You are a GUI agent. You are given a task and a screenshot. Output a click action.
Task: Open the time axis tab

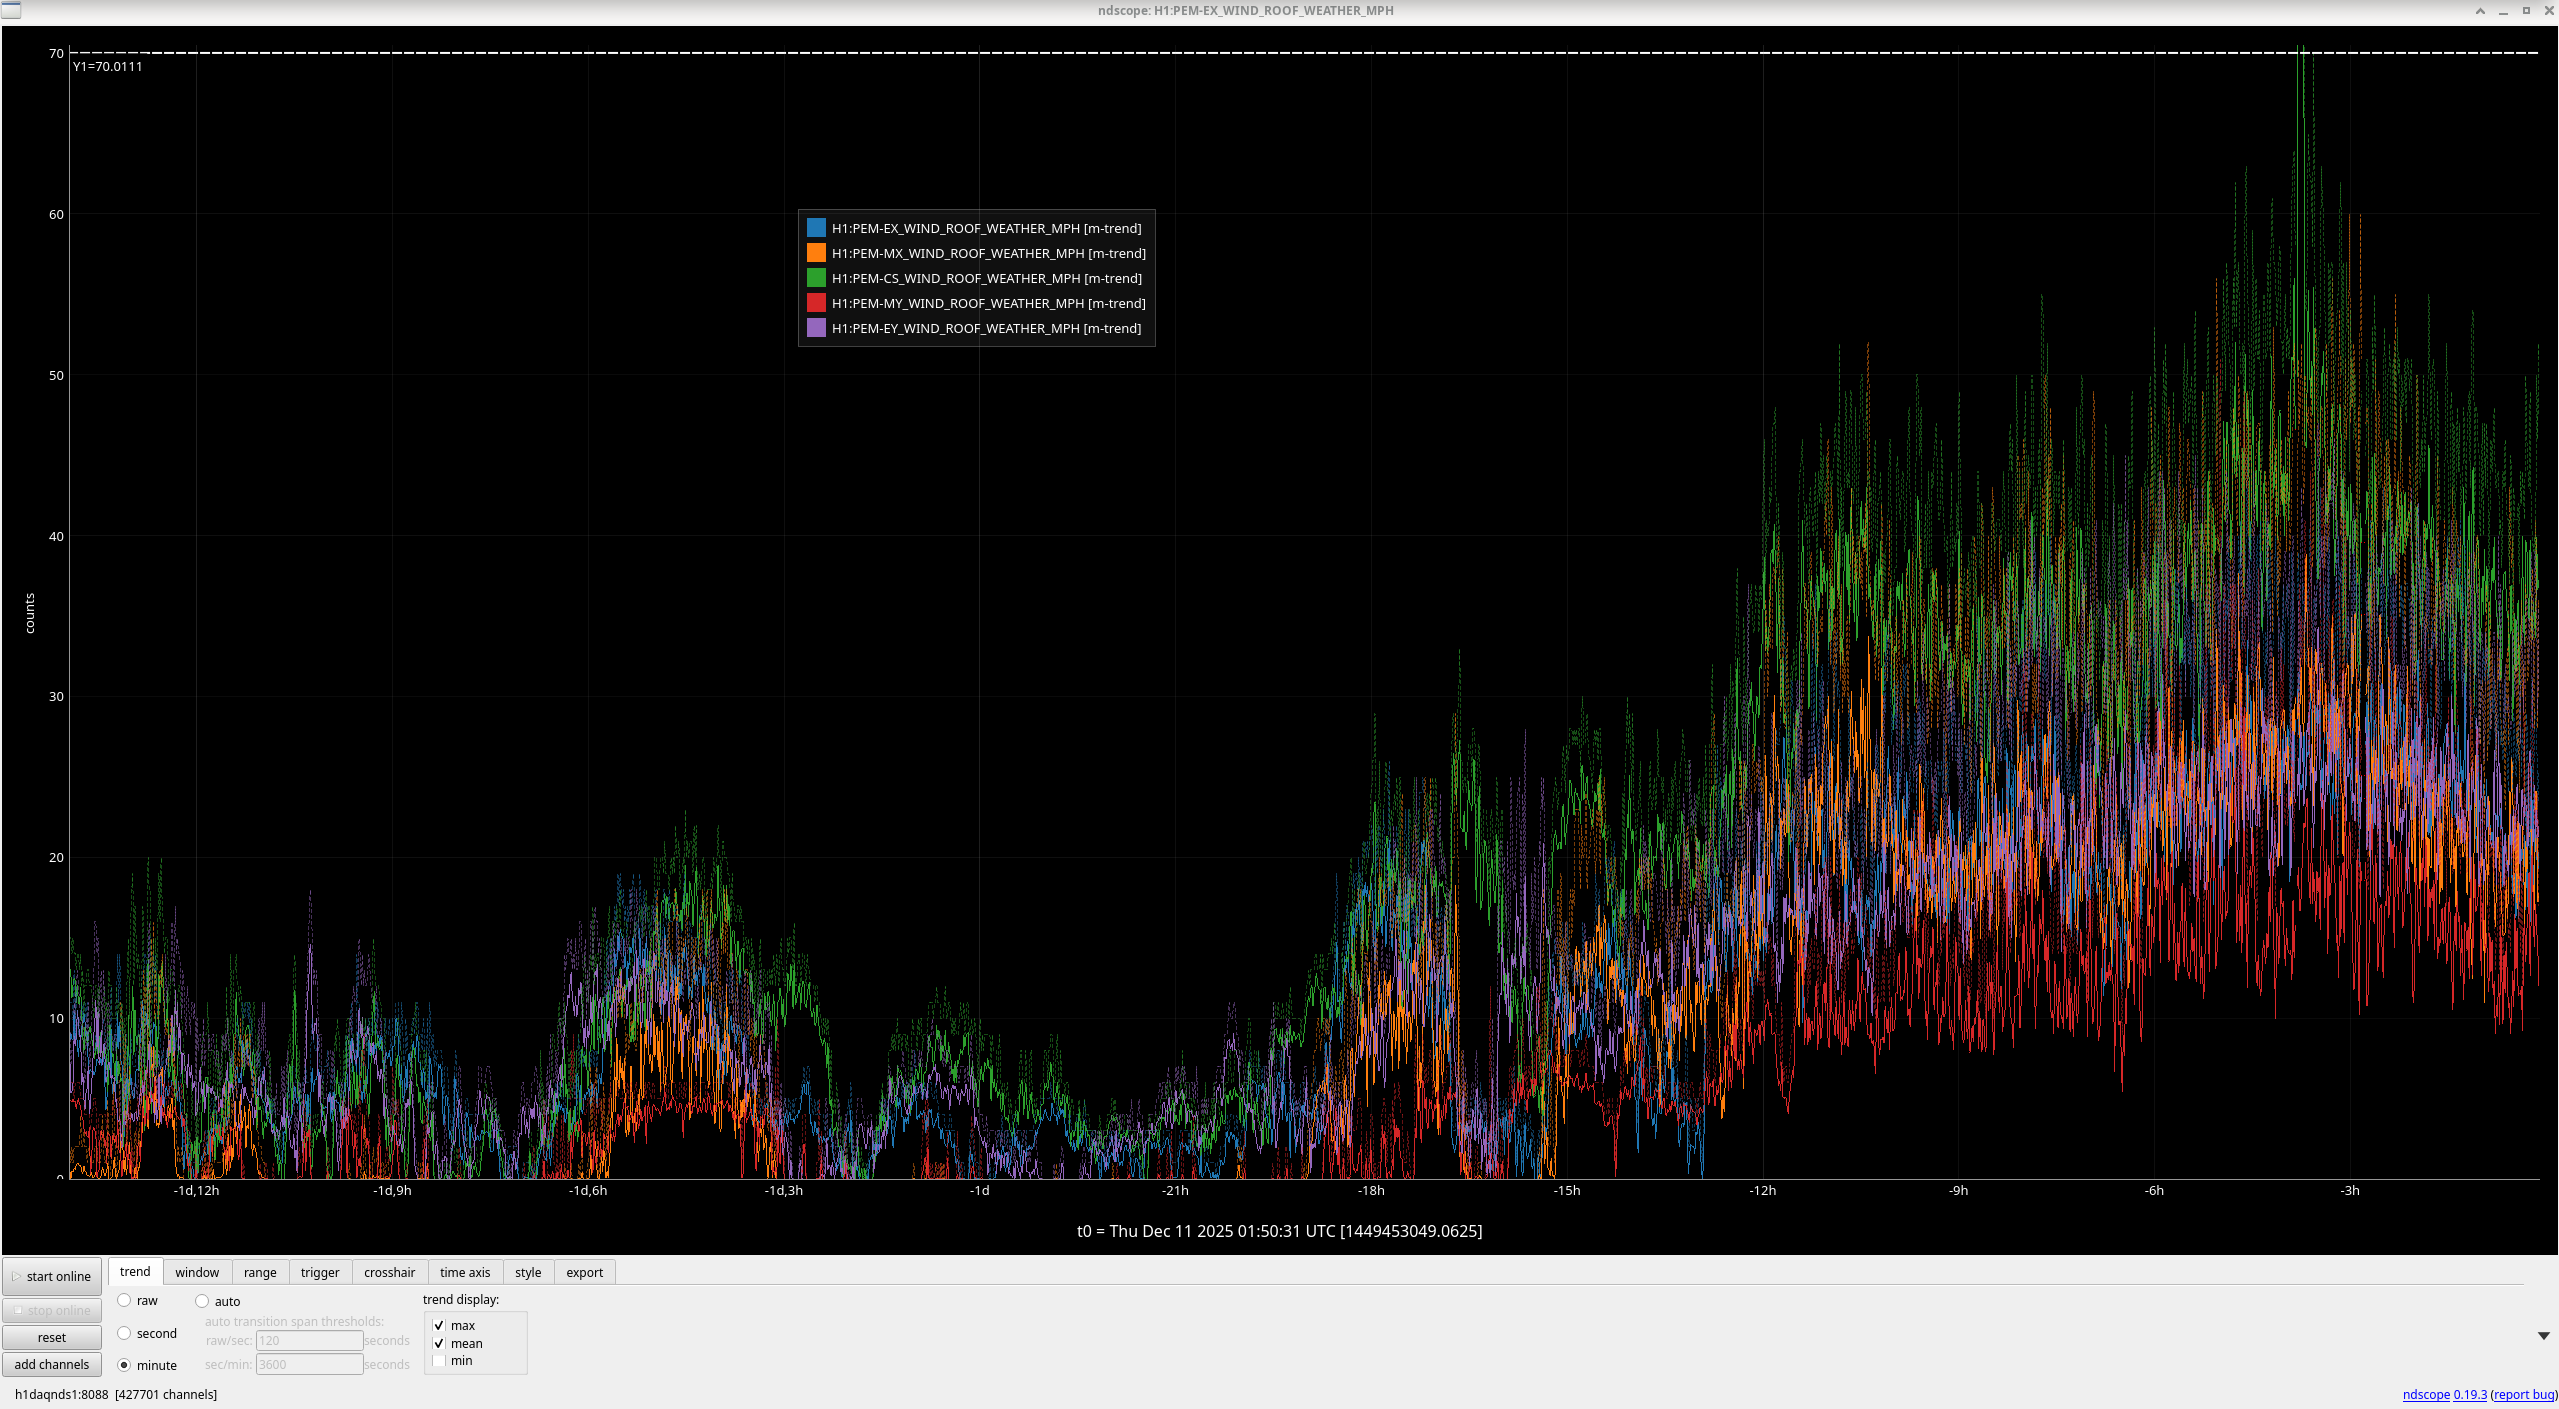pyautogui.click(x=465, y=1272)
